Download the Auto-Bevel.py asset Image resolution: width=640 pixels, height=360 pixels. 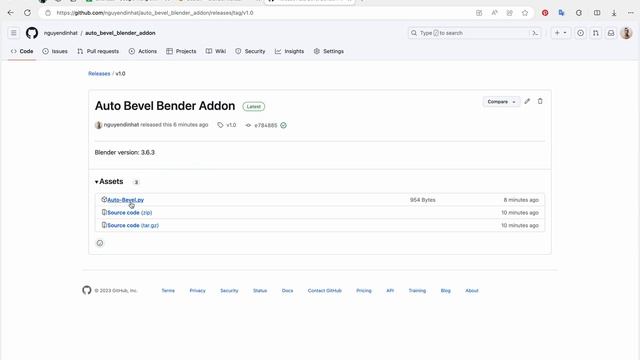[125, 200]
